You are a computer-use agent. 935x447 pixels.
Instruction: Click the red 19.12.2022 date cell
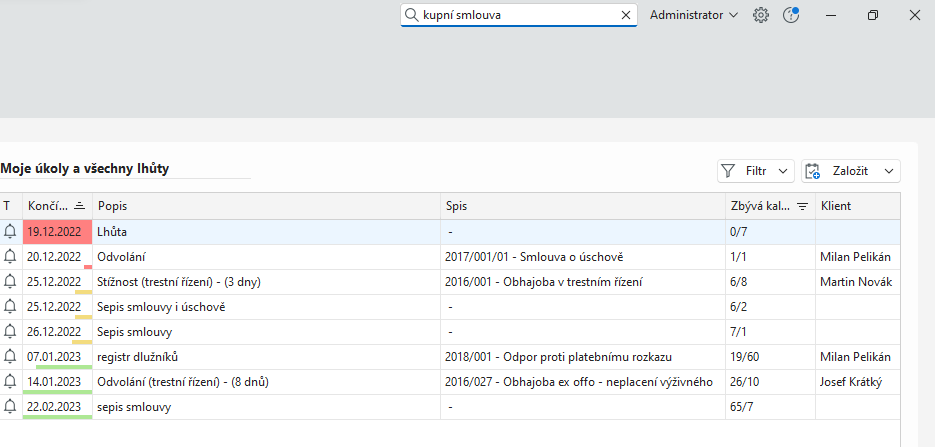(57, 231)
